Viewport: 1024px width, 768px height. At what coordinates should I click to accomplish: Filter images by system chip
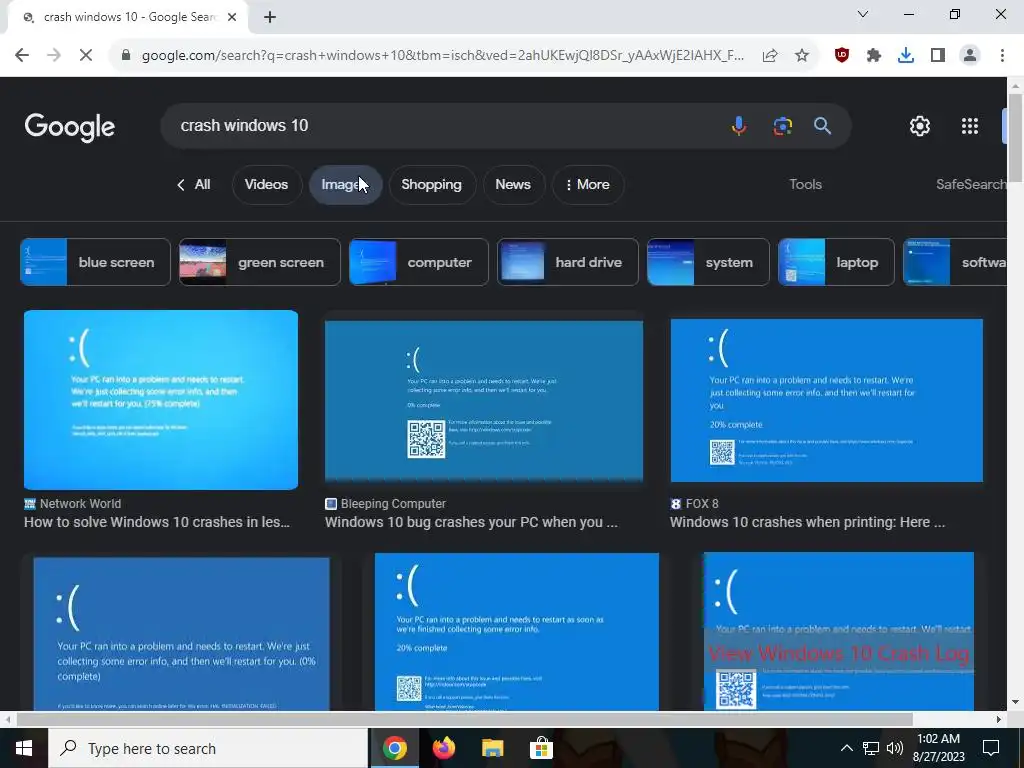pos(708,263)
